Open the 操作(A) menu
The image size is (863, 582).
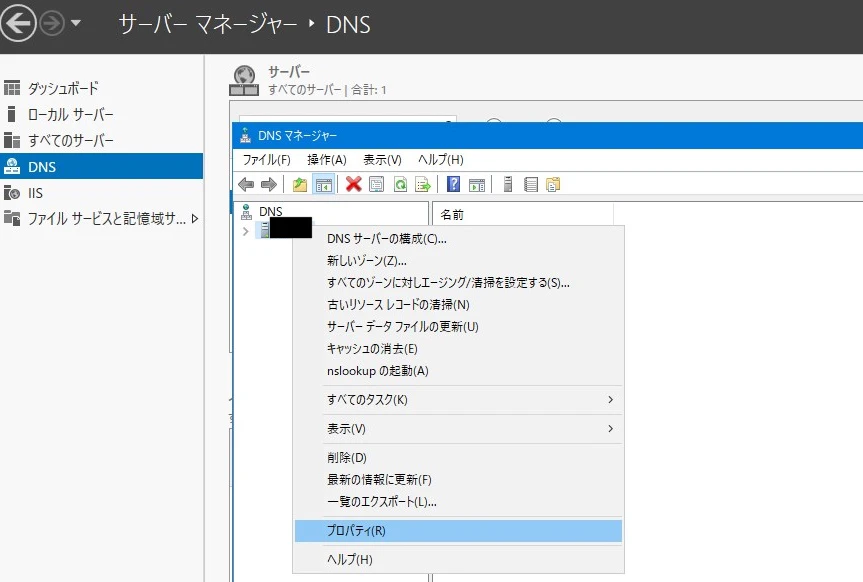coord(326,160)
